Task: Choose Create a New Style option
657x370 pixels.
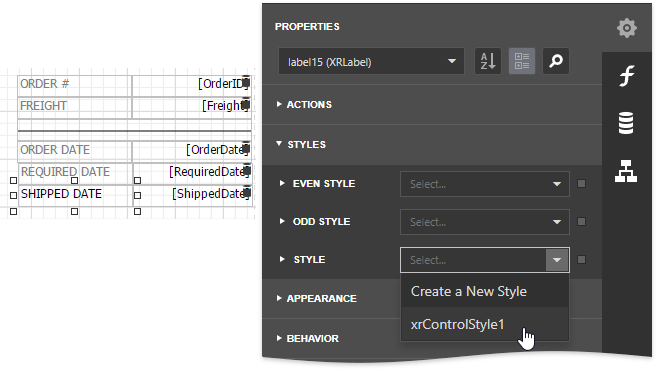Action: [x=485, y=291]
